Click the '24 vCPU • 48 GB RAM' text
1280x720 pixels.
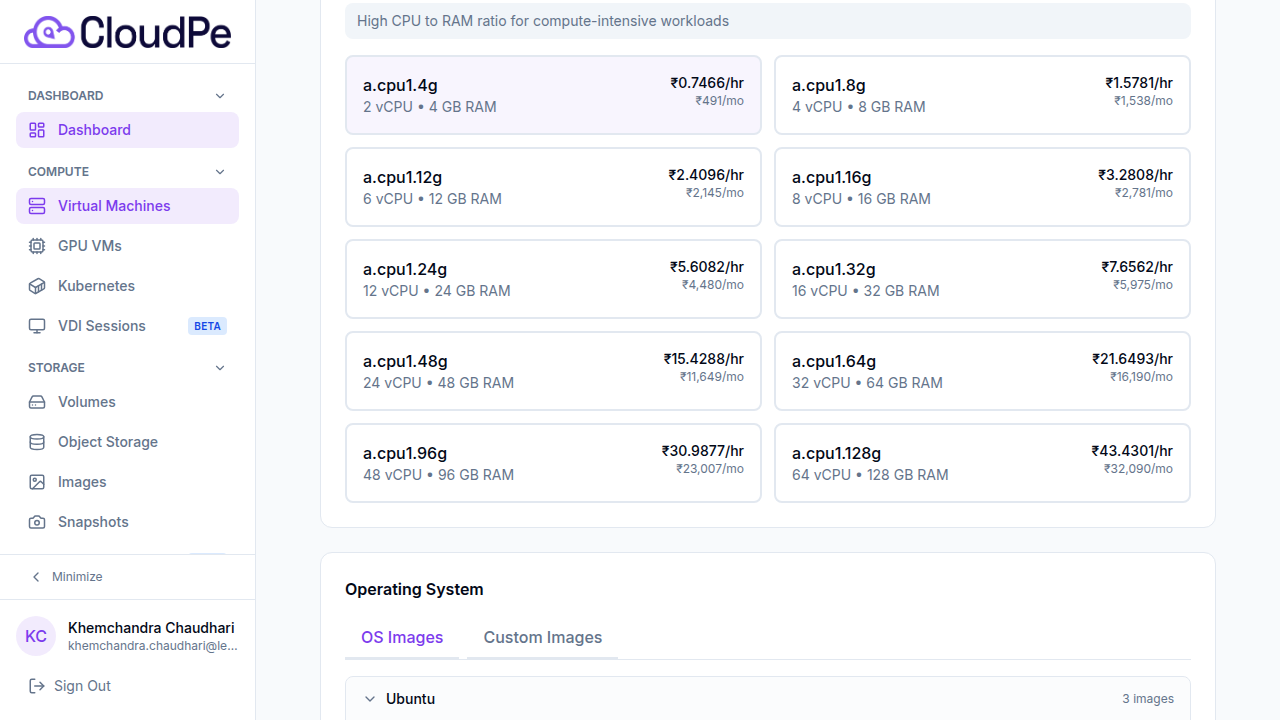[438, 383]
